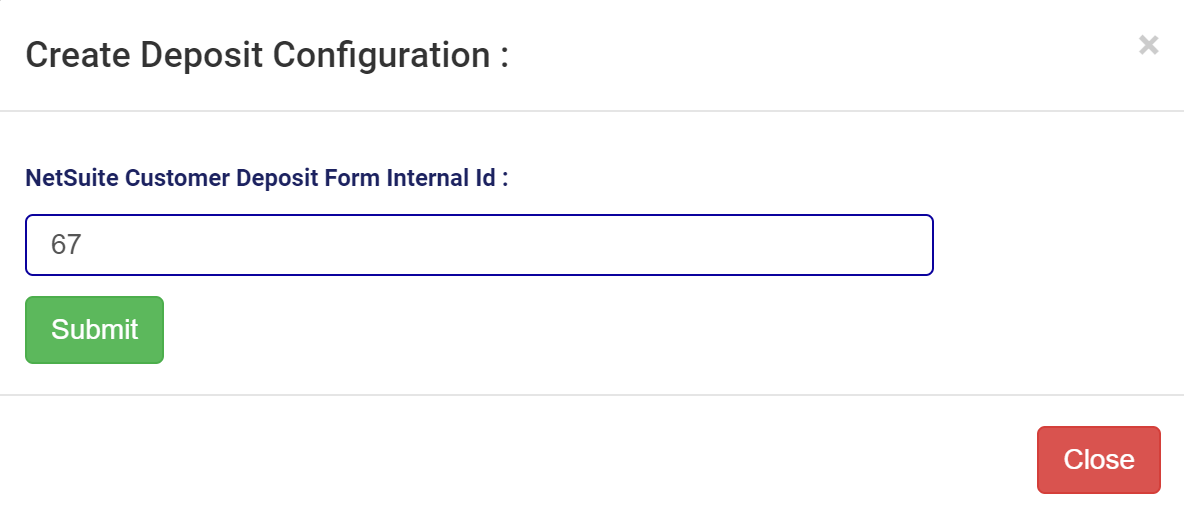Exit the Create Deposit Configuration modal via X
The image size is (1184, 515).
1149,45
